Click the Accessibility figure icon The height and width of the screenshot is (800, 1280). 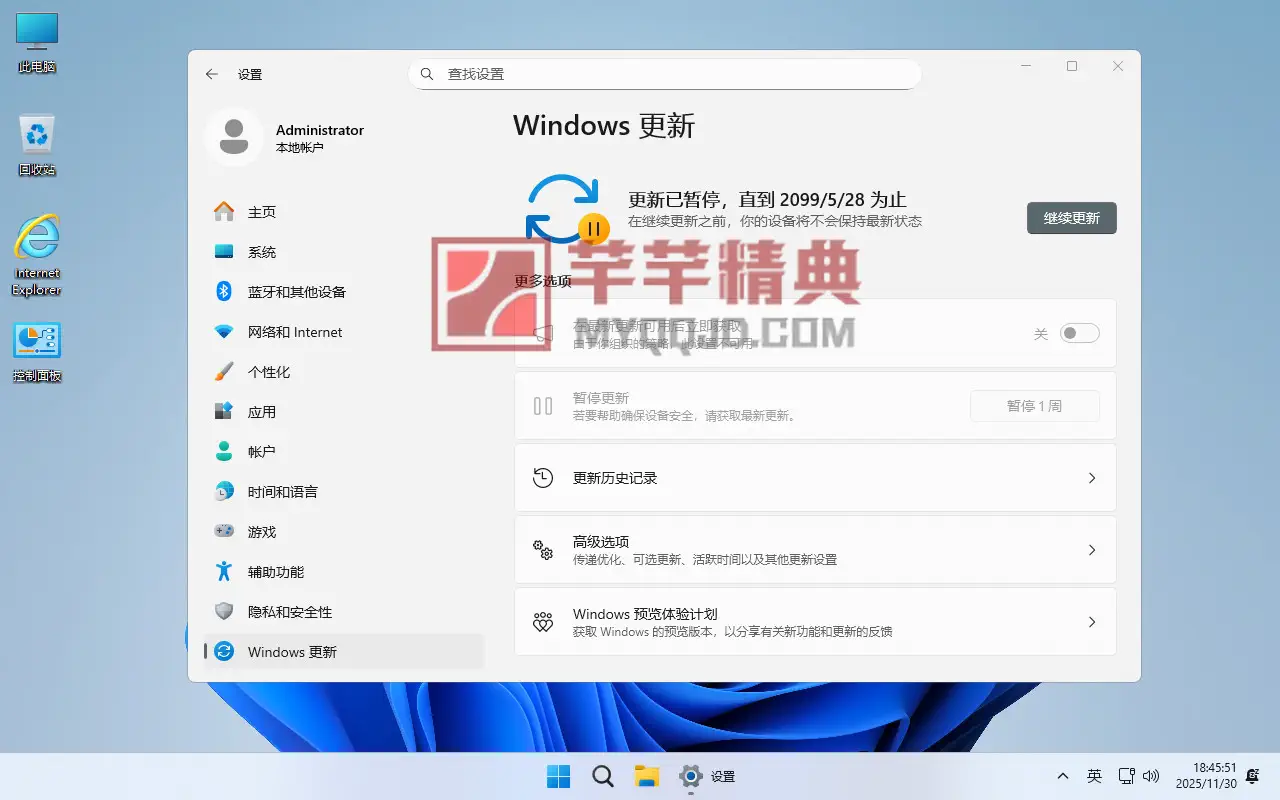(224, 572)
